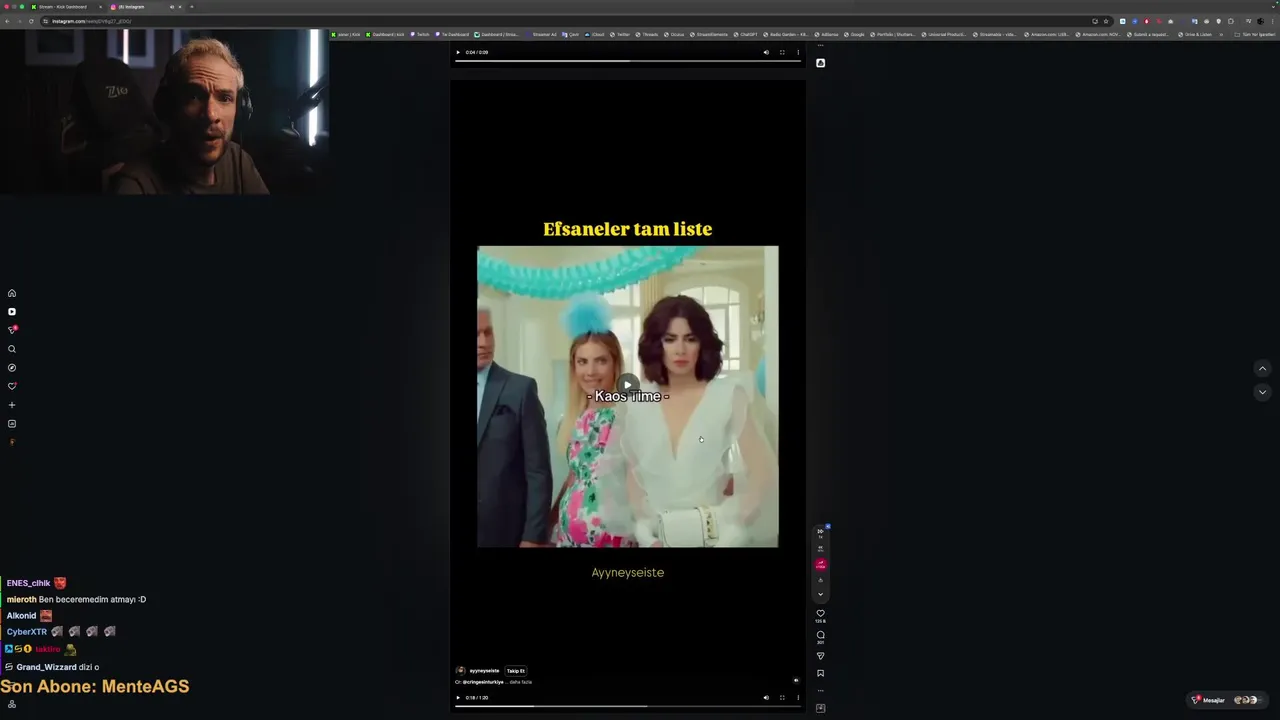Screen dimensions: 1280x720
Task: Click the Create plus icon in the sidebar
Action: pyautogui.click(x=12, y=405)
